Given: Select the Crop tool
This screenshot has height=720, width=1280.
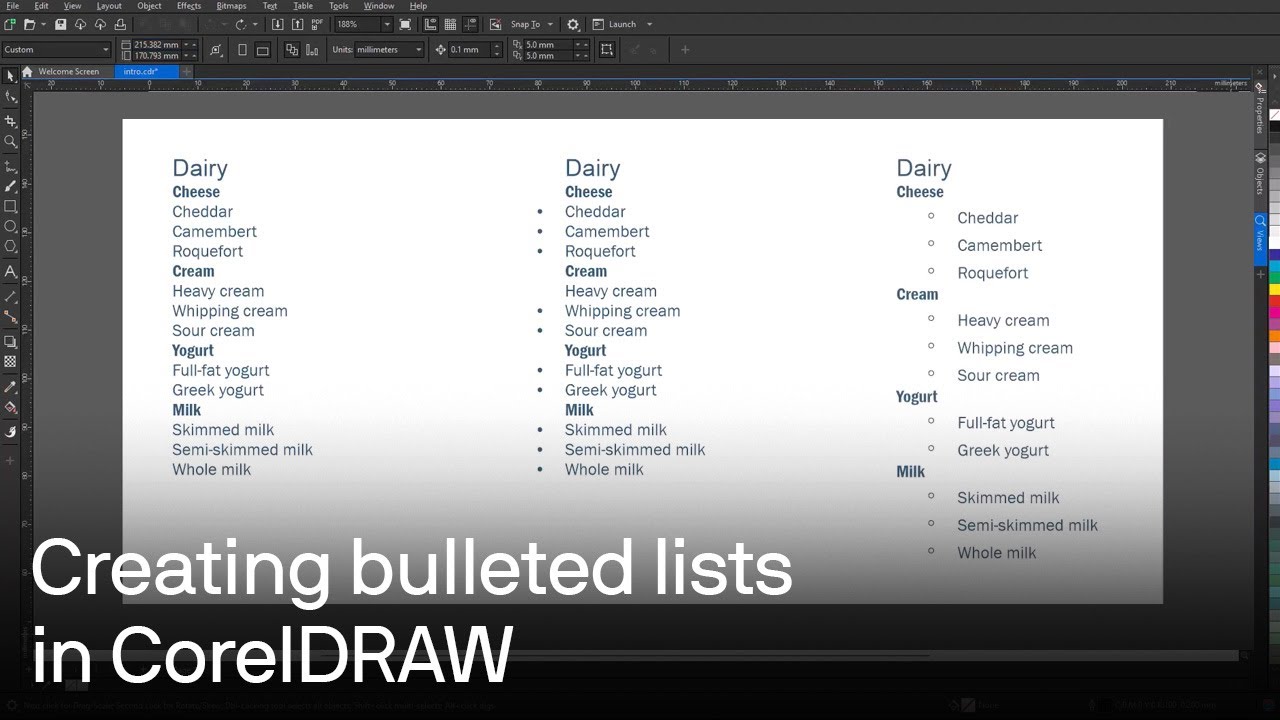Looking at the screenshot, I should coord(11,121).
